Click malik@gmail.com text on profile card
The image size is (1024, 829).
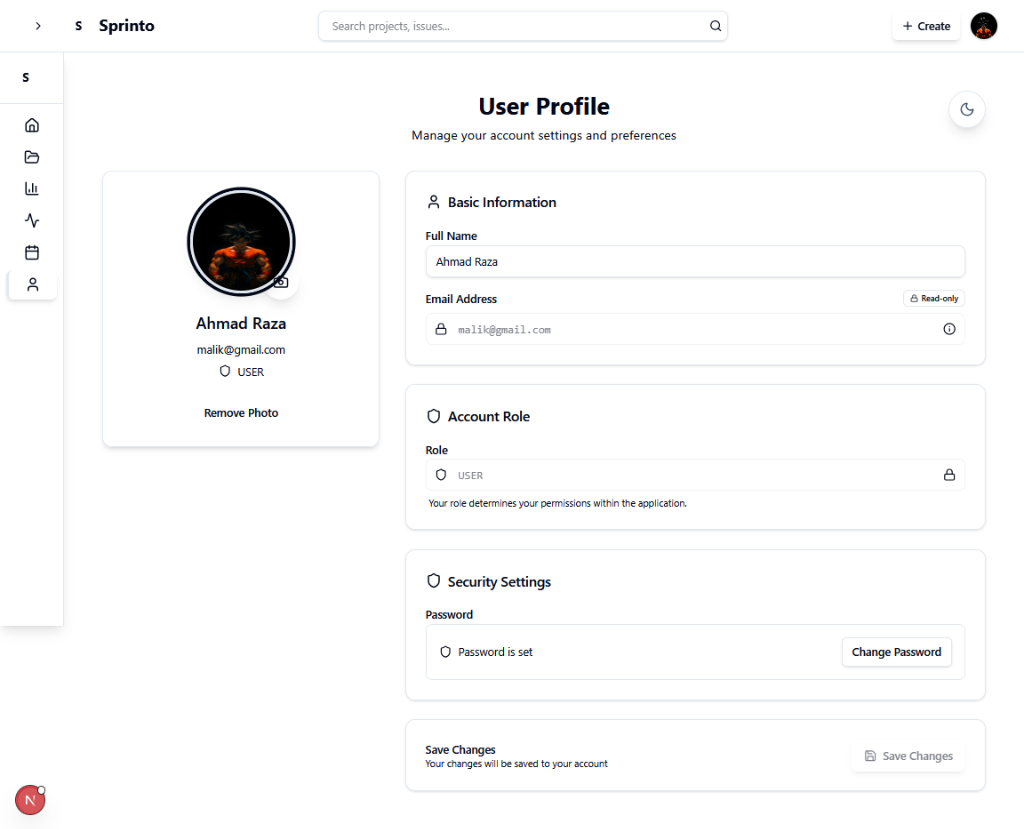tap(241, 349)
